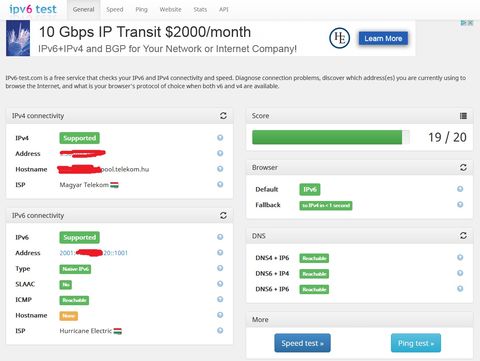Screen dimensions: 480x361
Task: Open the Stats tab
Action: [200, 10]
